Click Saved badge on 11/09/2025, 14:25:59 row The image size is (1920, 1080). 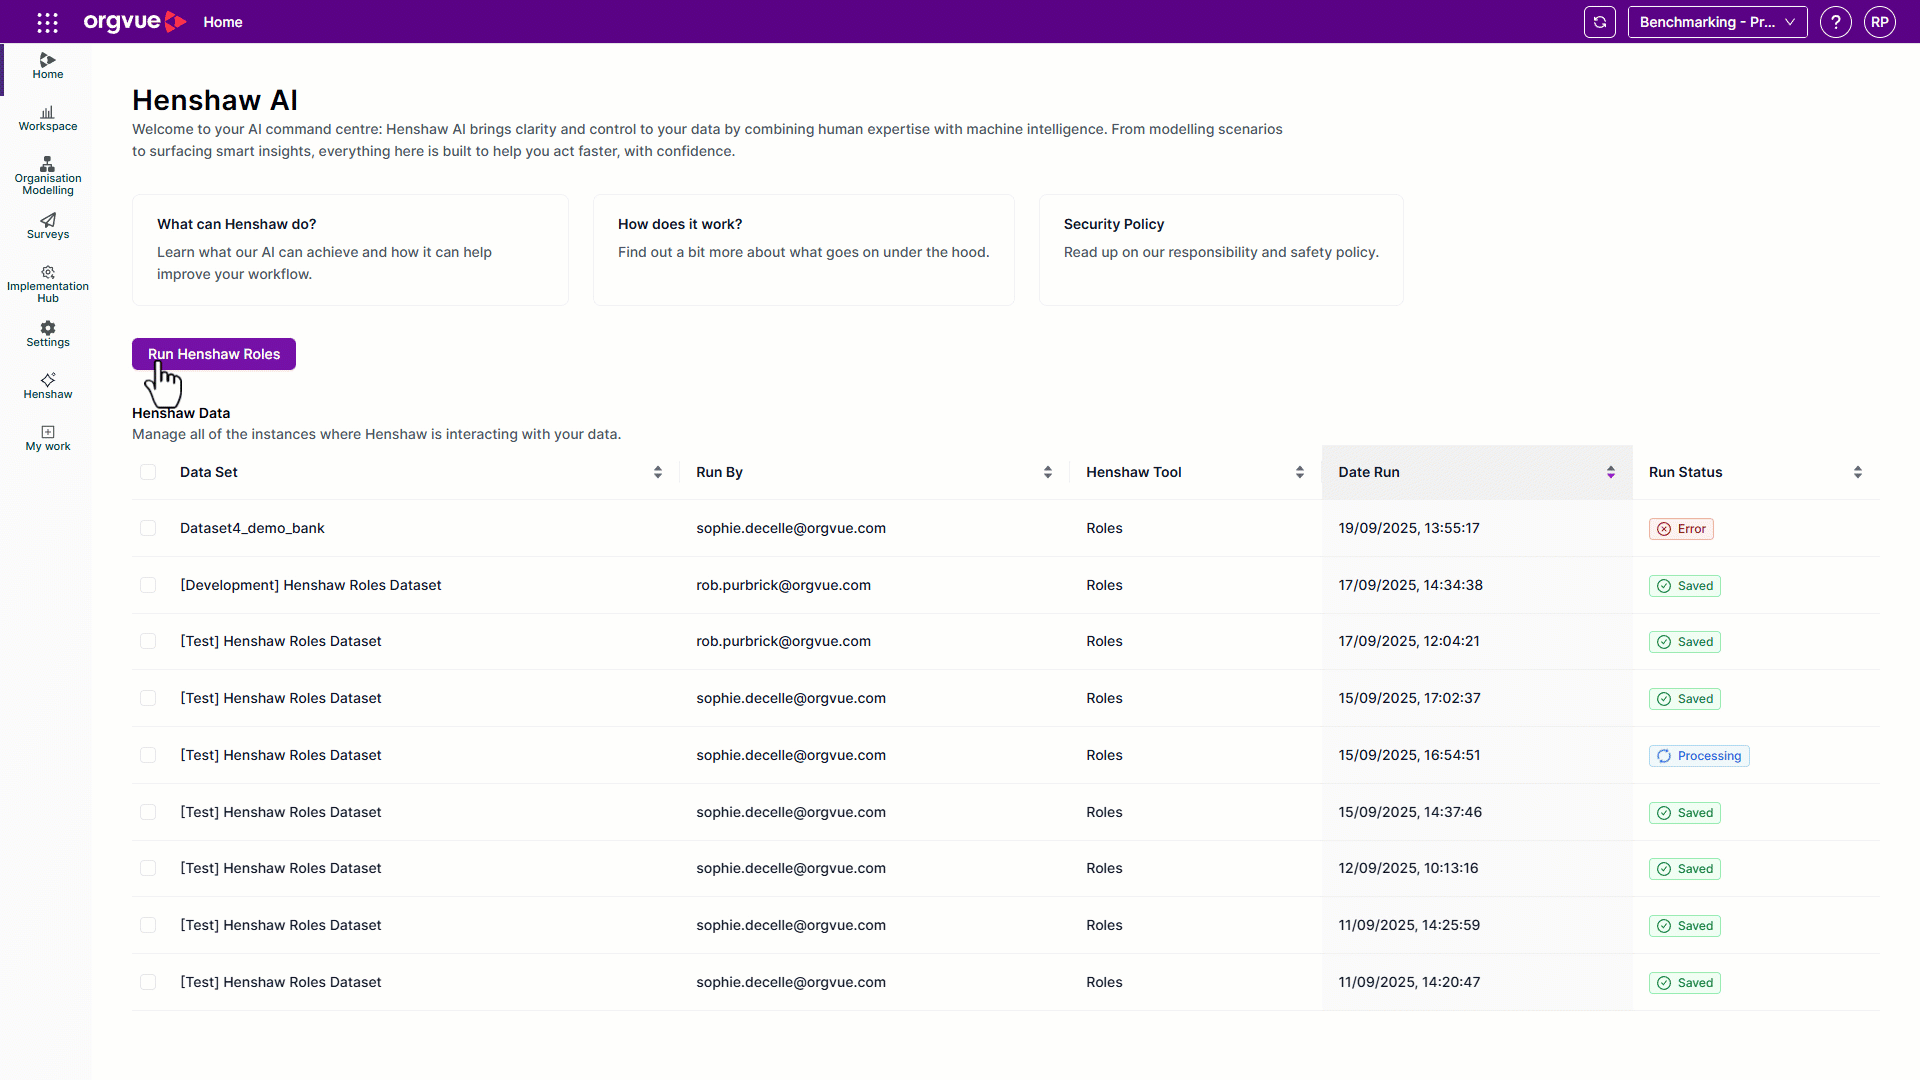[1685, 926]
